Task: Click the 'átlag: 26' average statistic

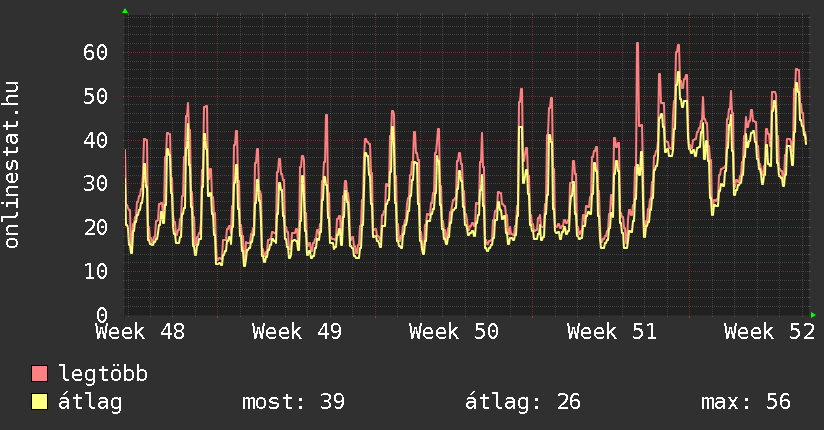Action: click(522, 402)
